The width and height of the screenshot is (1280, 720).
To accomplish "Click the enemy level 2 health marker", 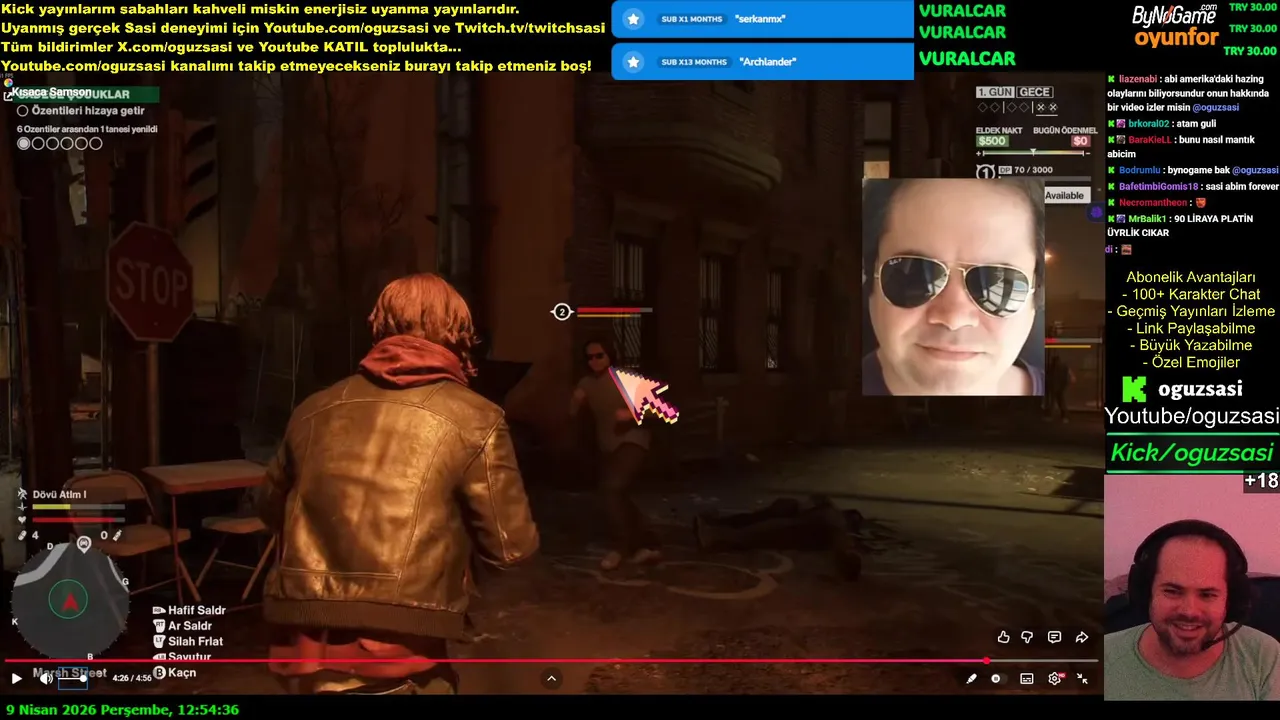I will pos(561,312).
